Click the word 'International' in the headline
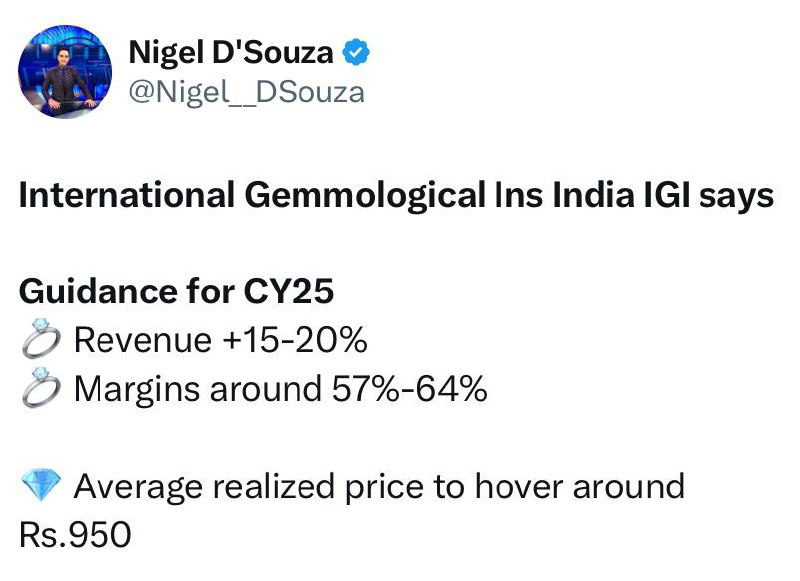 pos(127,195)
